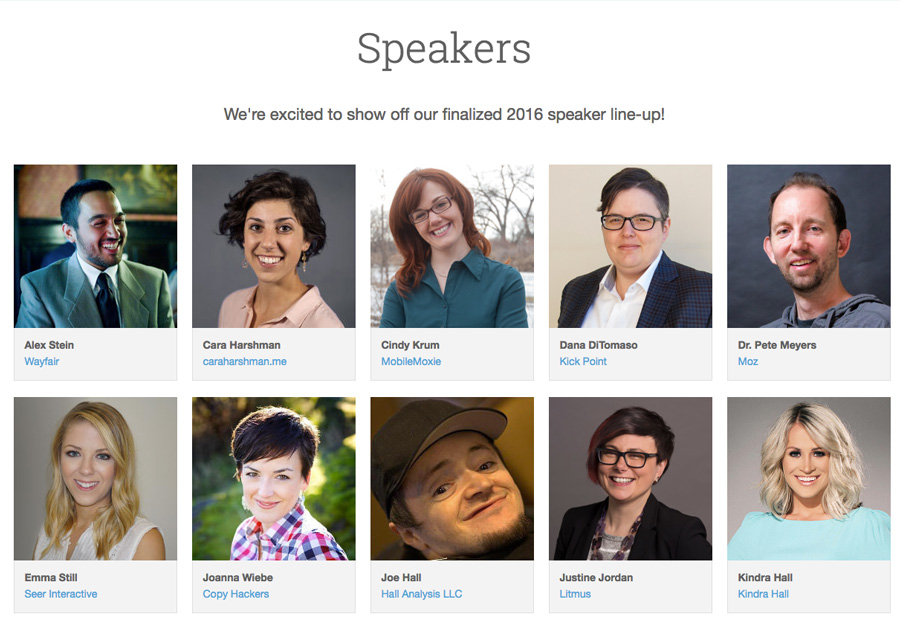This screenshot has height=621, width=900.
Task: Open Cara Harshman's portrait thumbnail
Action: [x=274, y=246]
